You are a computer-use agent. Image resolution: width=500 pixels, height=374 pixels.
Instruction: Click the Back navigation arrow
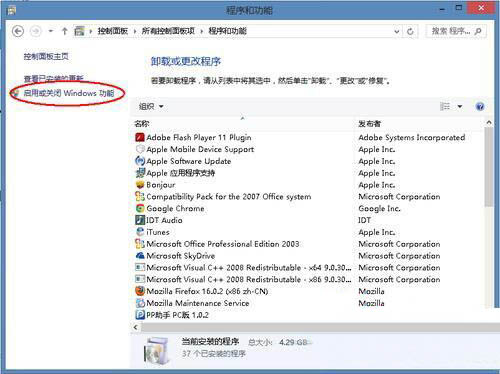[x=18, y=31]
